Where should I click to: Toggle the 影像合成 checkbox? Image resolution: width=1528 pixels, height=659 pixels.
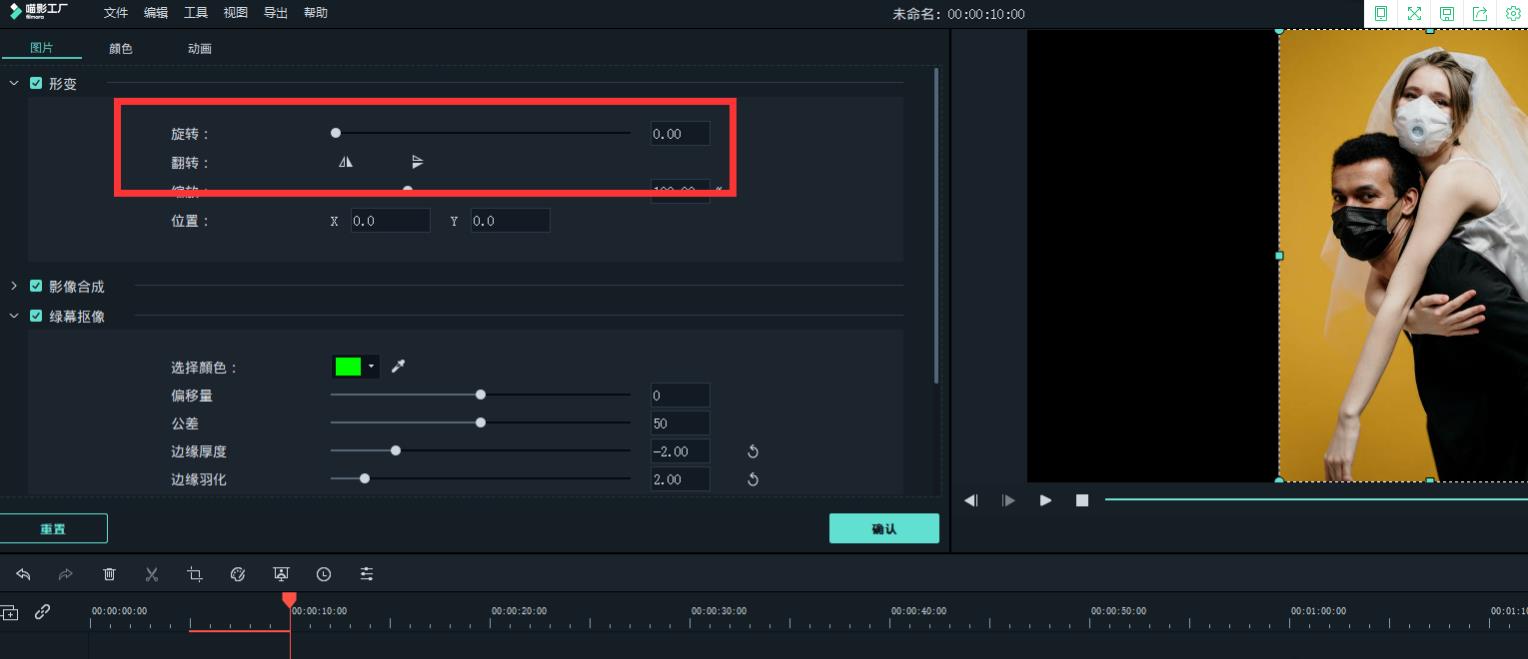[x=36, y=286]
